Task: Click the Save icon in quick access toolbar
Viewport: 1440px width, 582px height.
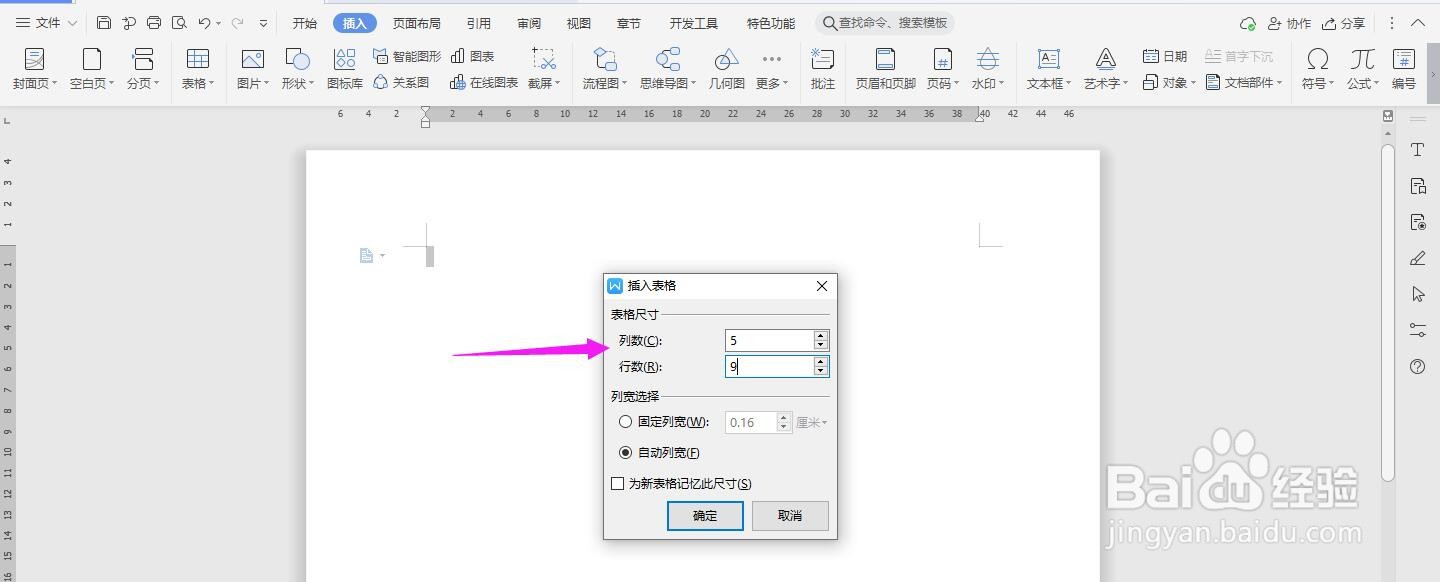Action: click(x=104, y=23)
